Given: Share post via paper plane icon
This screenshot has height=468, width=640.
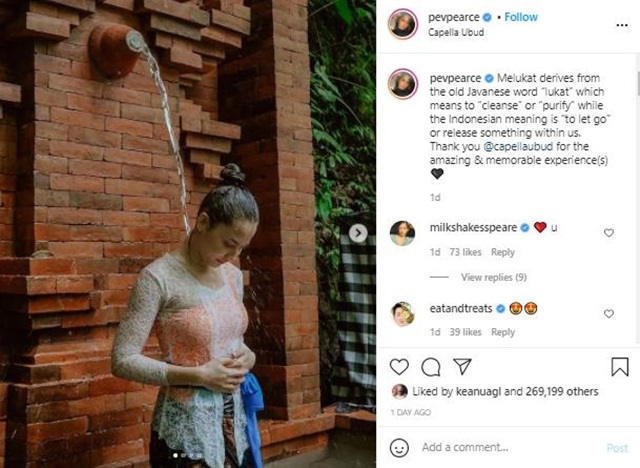Looking at the screenshot, I should click(462, 366).
